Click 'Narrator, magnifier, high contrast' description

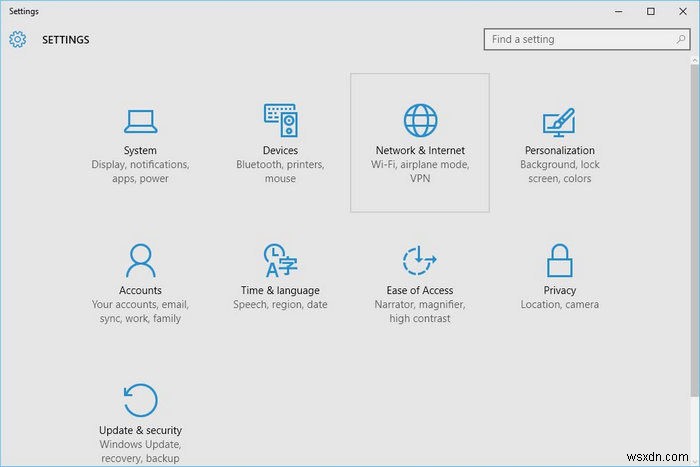pos(420,311)
